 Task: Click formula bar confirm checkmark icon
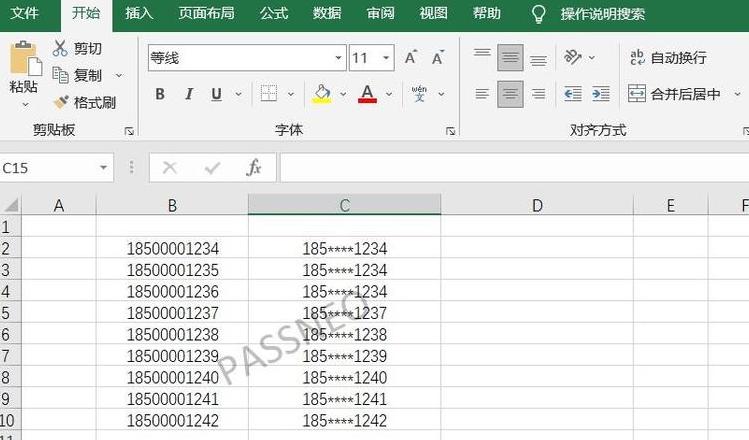(212, 168)
